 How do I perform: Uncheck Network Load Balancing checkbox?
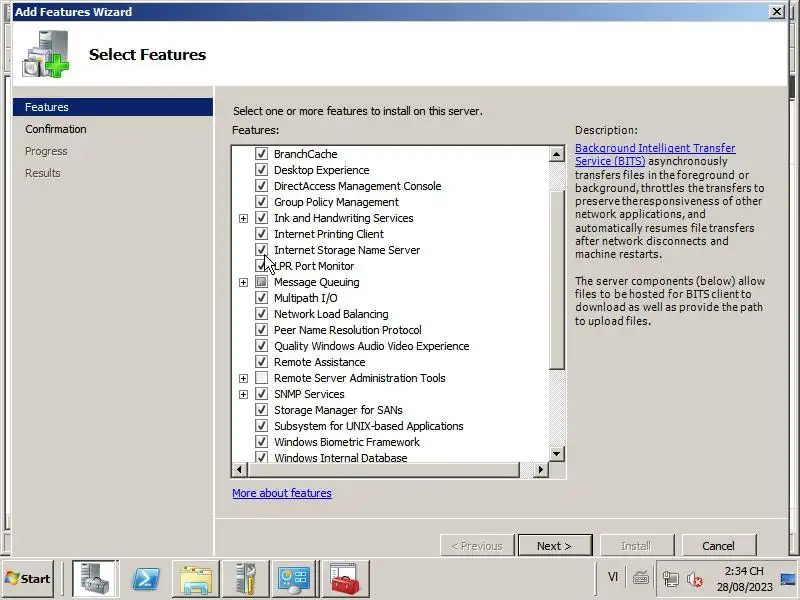click(x=261, y=314)
